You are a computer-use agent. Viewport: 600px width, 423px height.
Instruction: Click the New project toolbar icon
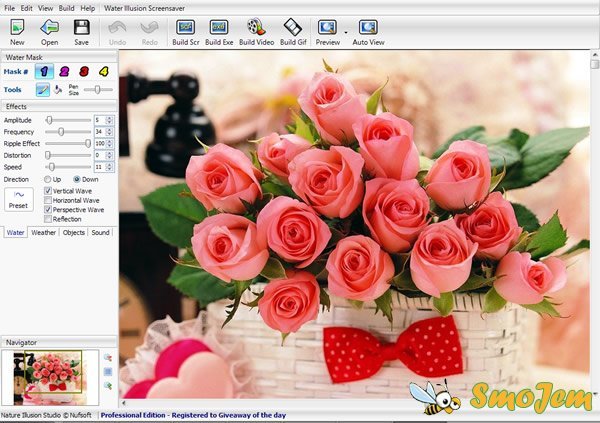tap(17, 28)
